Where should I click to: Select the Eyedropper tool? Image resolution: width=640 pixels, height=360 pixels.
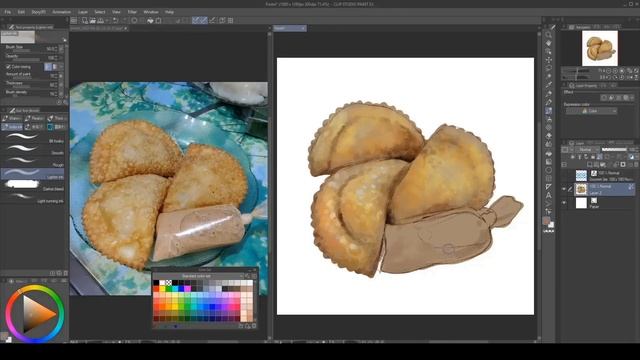click(549, 85)
